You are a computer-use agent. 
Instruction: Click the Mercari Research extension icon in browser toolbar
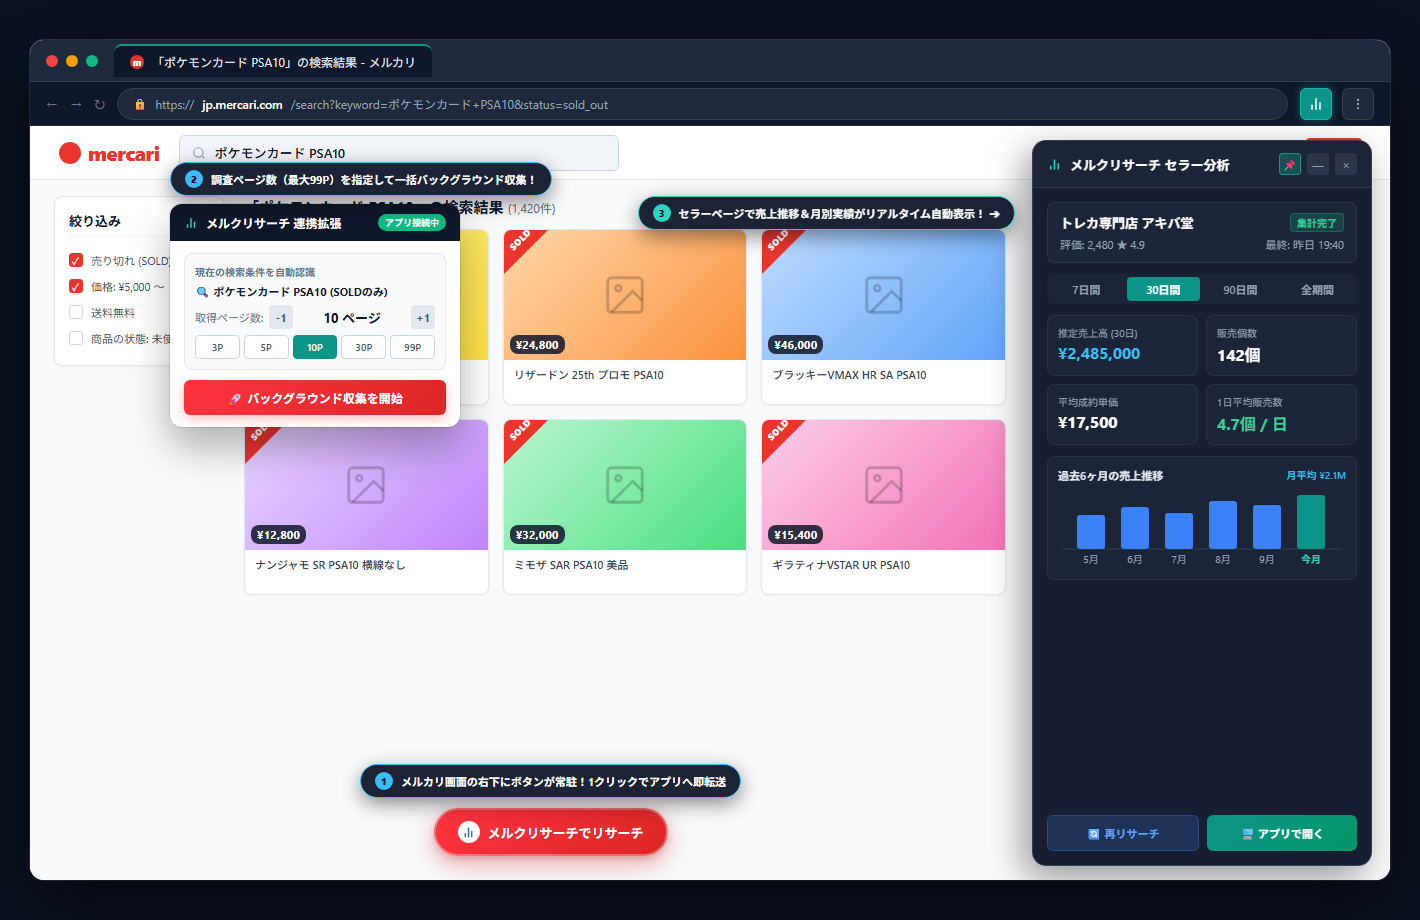click(x=1316, y=104)
